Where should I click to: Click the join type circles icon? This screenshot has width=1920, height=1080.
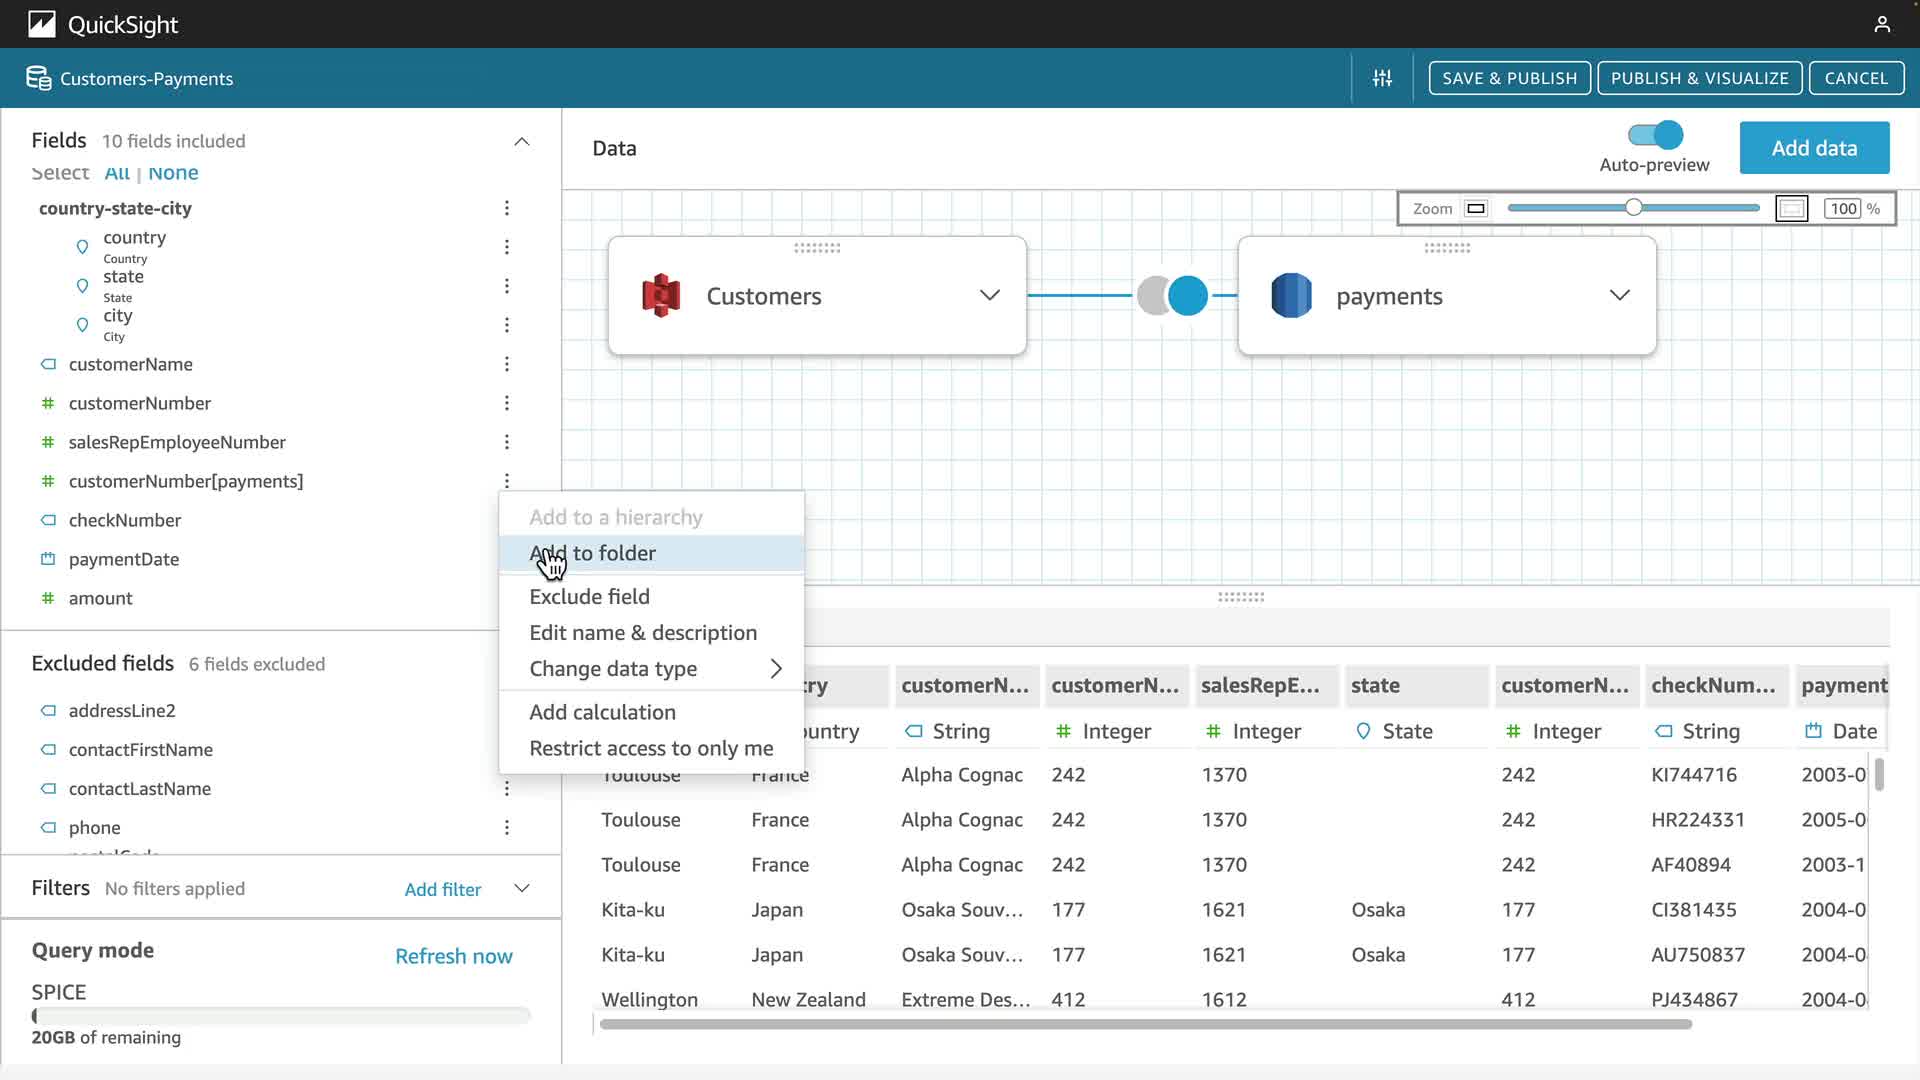coord(1172,296)
